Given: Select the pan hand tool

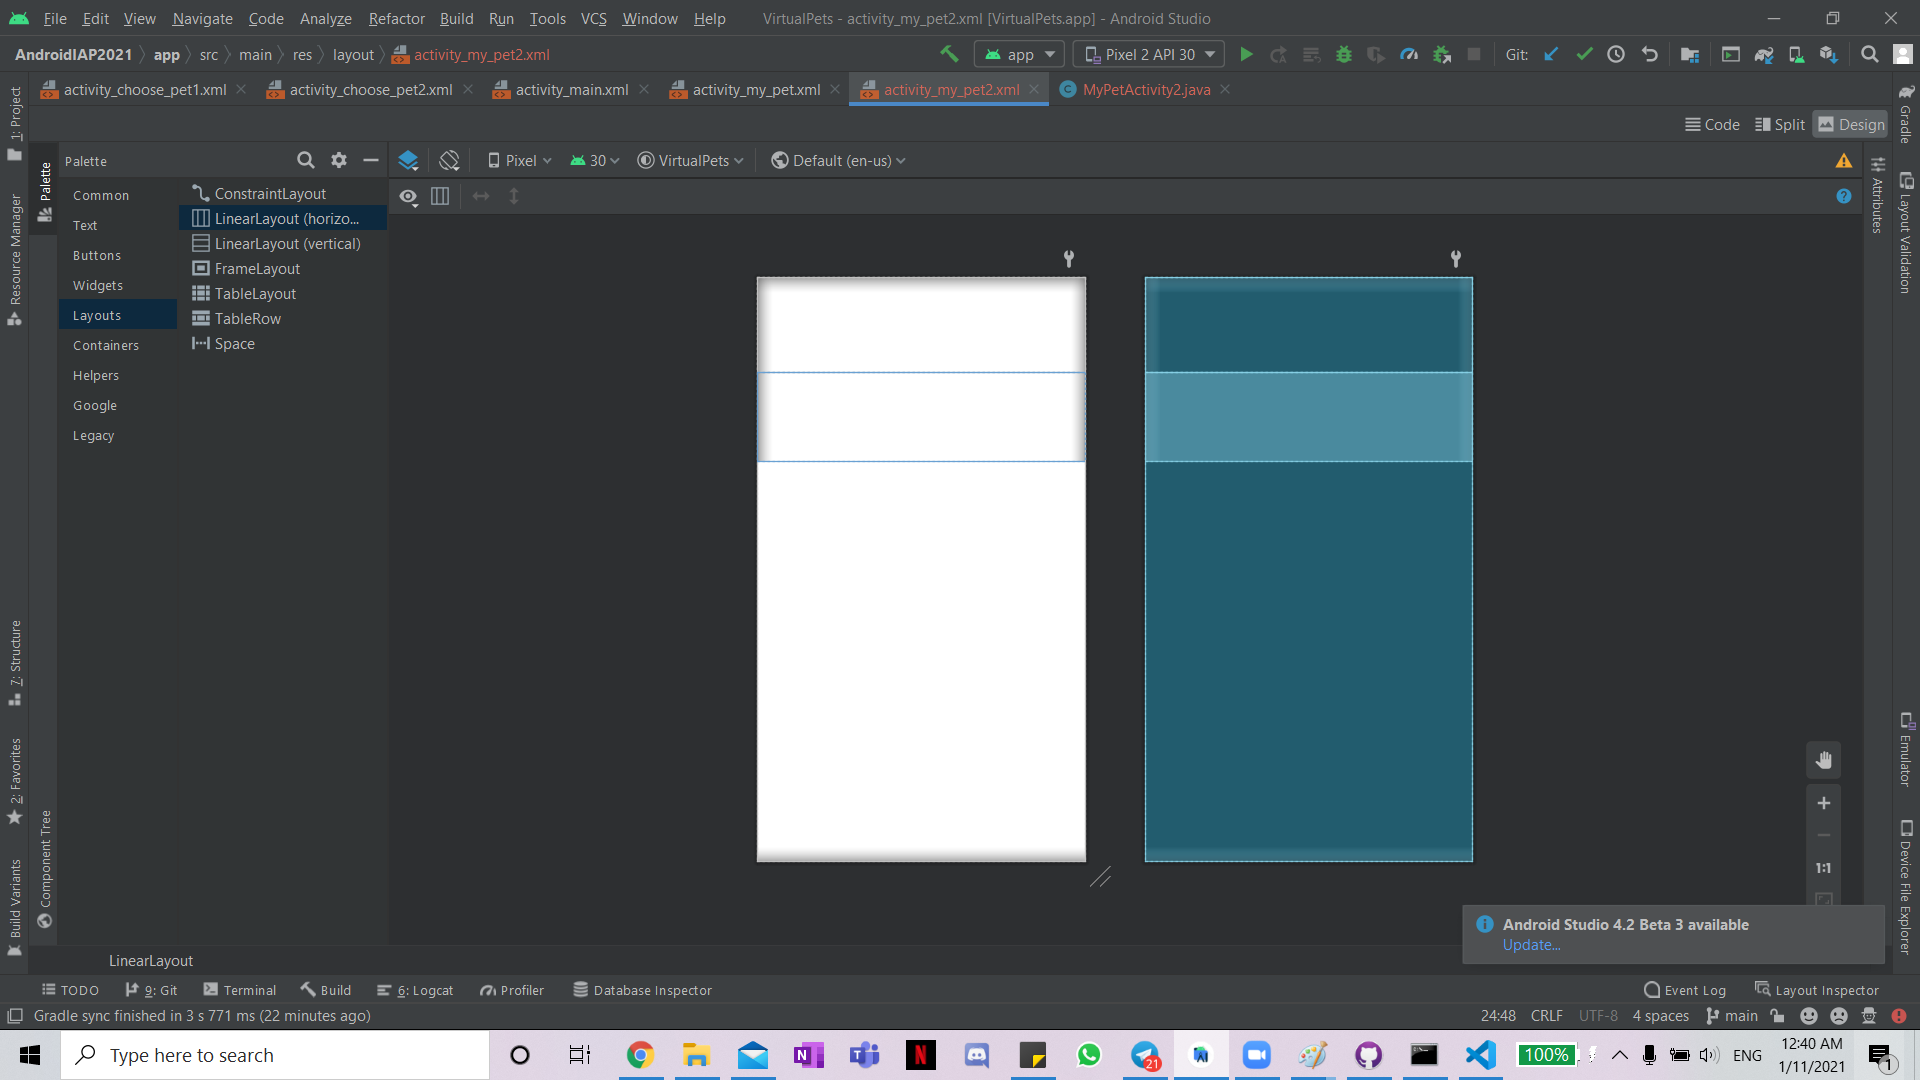Looking at the screenshot, I should pyautogui.click(x=1823, y=760).
